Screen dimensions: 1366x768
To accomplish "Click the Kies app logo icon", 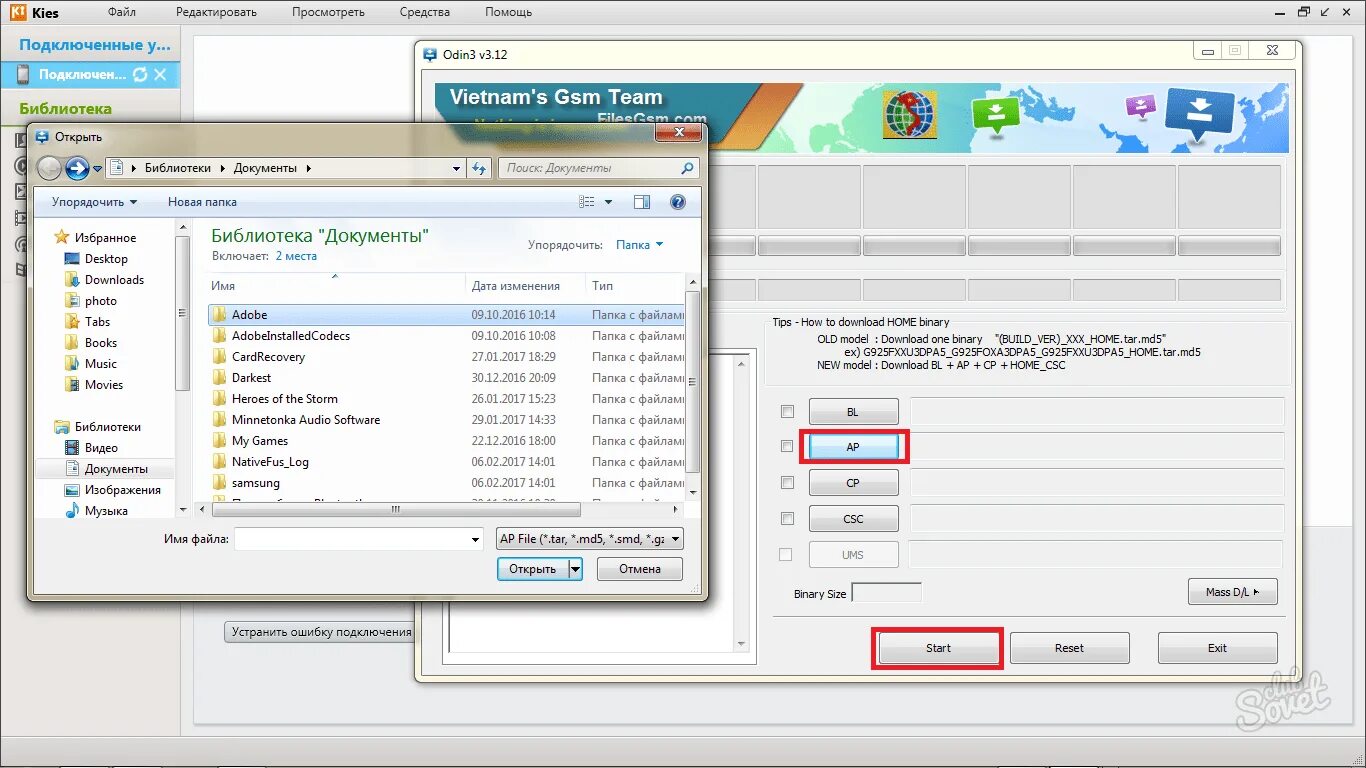I will pos(17,12).
